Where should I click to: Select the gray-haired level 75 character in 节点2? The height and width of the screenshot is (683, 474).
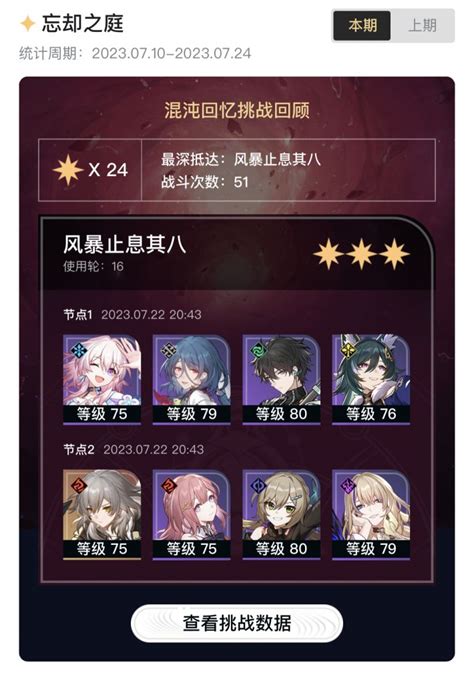pyautogui.click(x=102, y=514)
